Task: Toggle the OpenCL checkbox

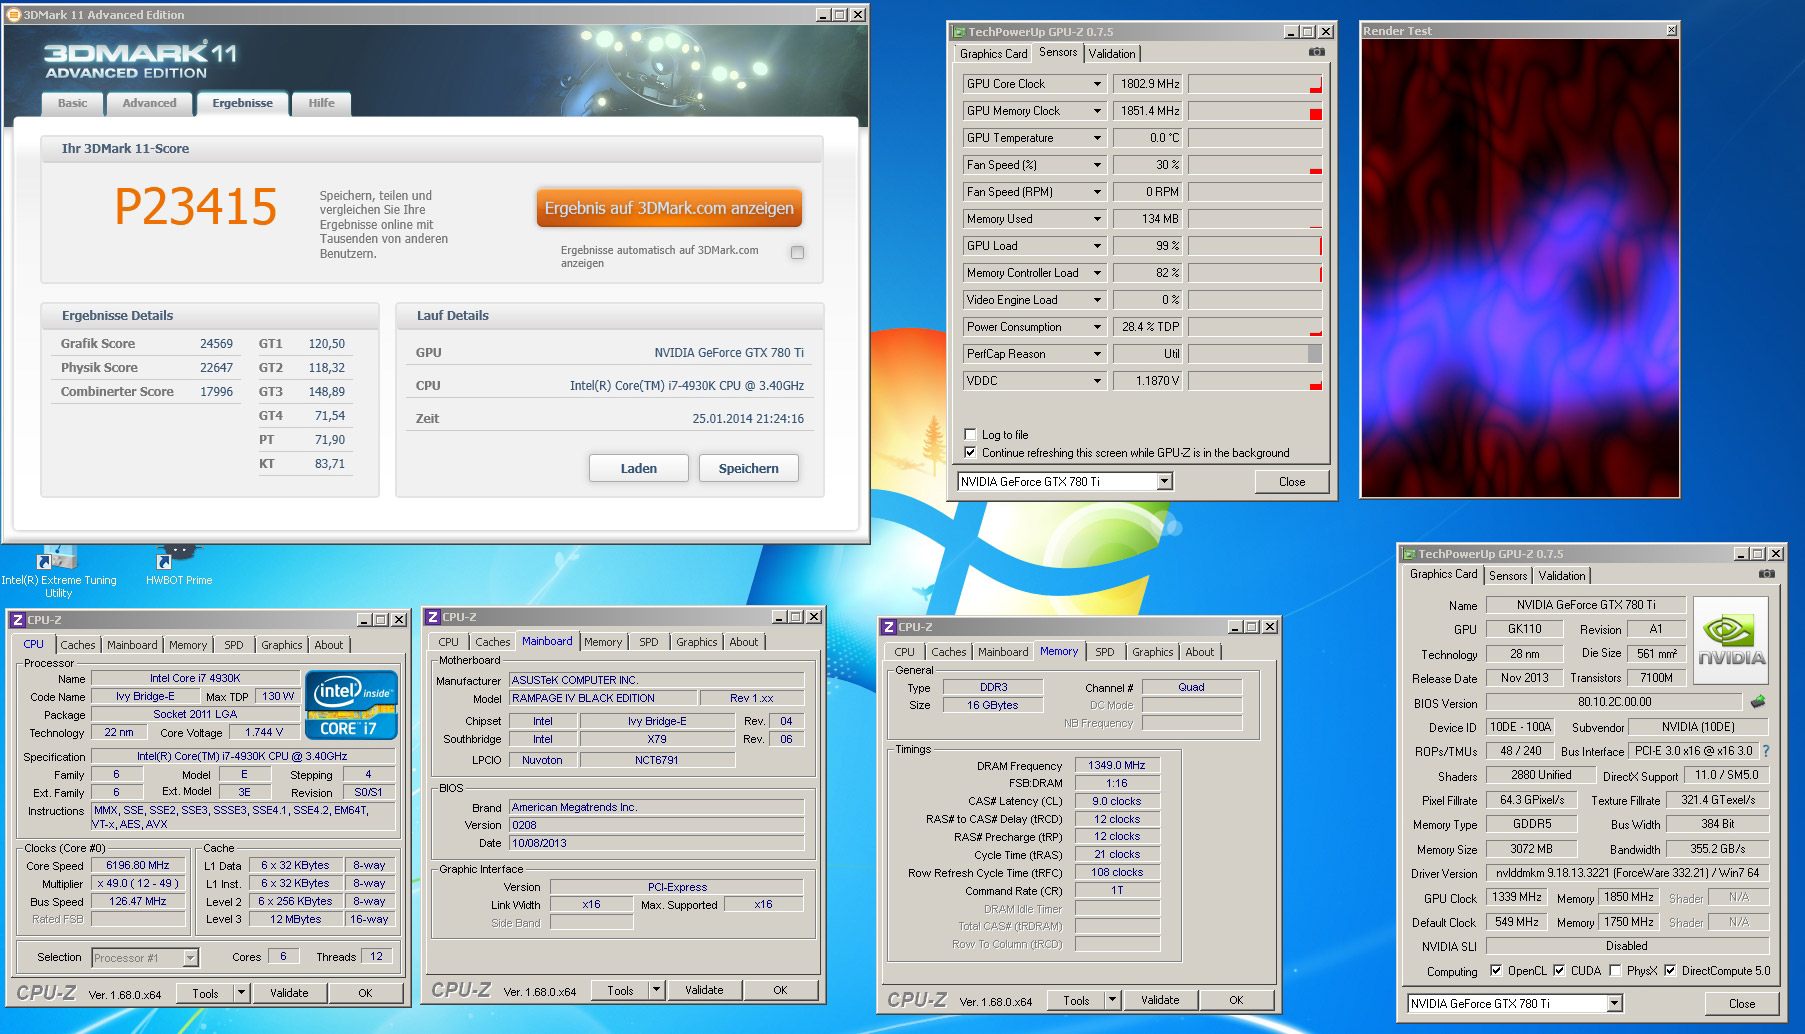Action: point(1496,970)
